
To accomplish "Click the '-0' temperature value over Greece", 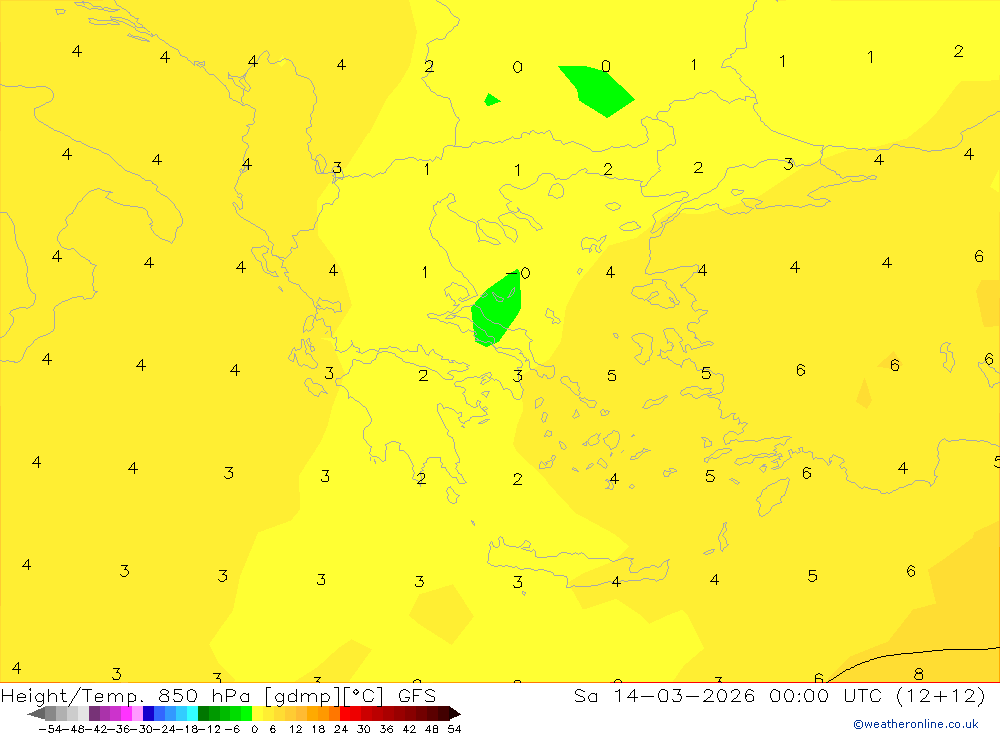I will click(x=518, y=273).
